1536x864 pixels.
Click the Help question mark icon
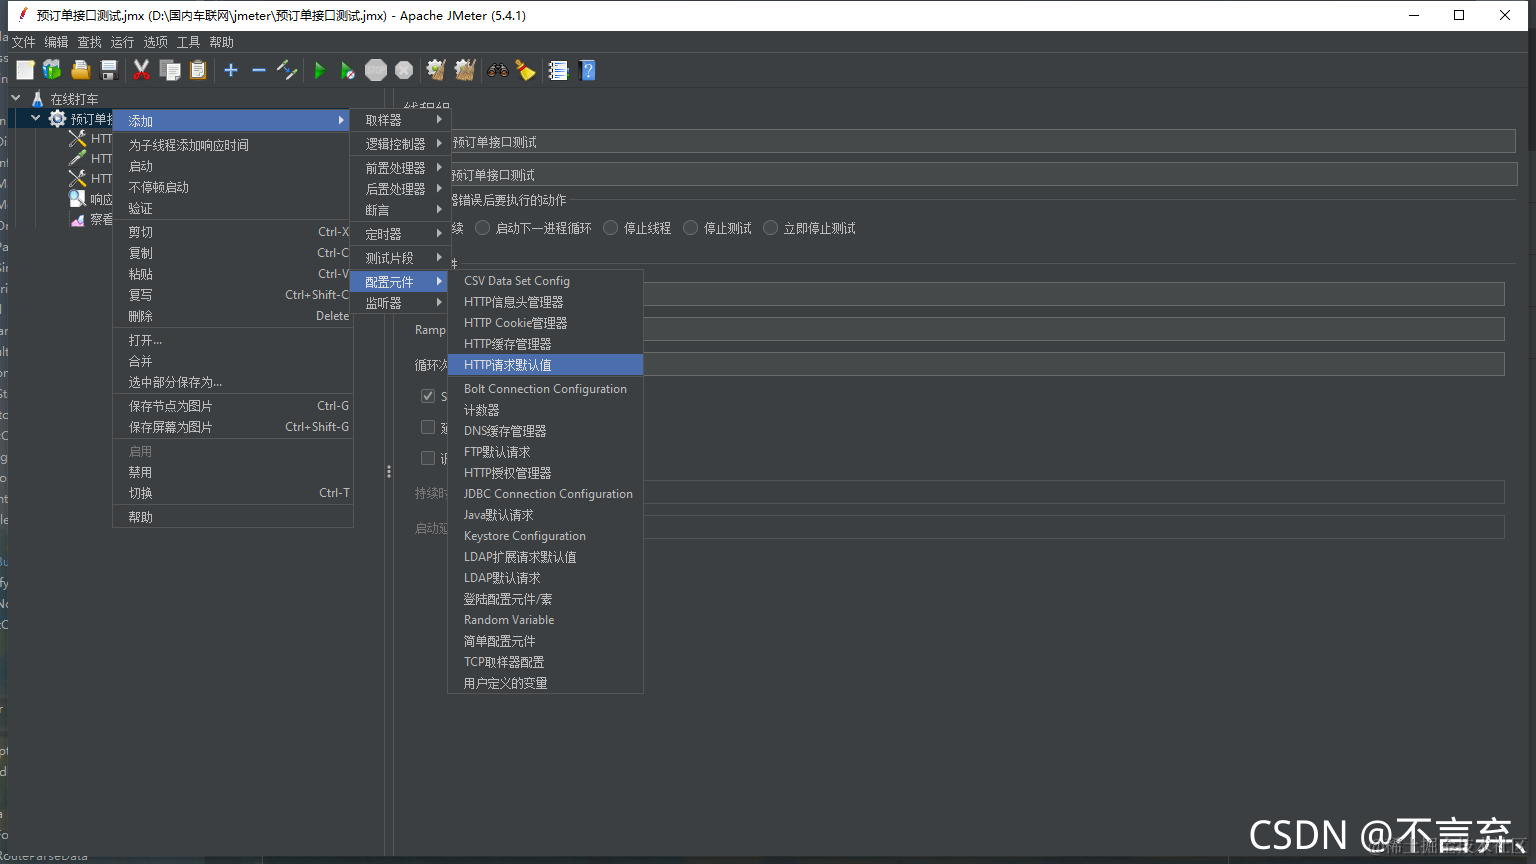(587, 70)
